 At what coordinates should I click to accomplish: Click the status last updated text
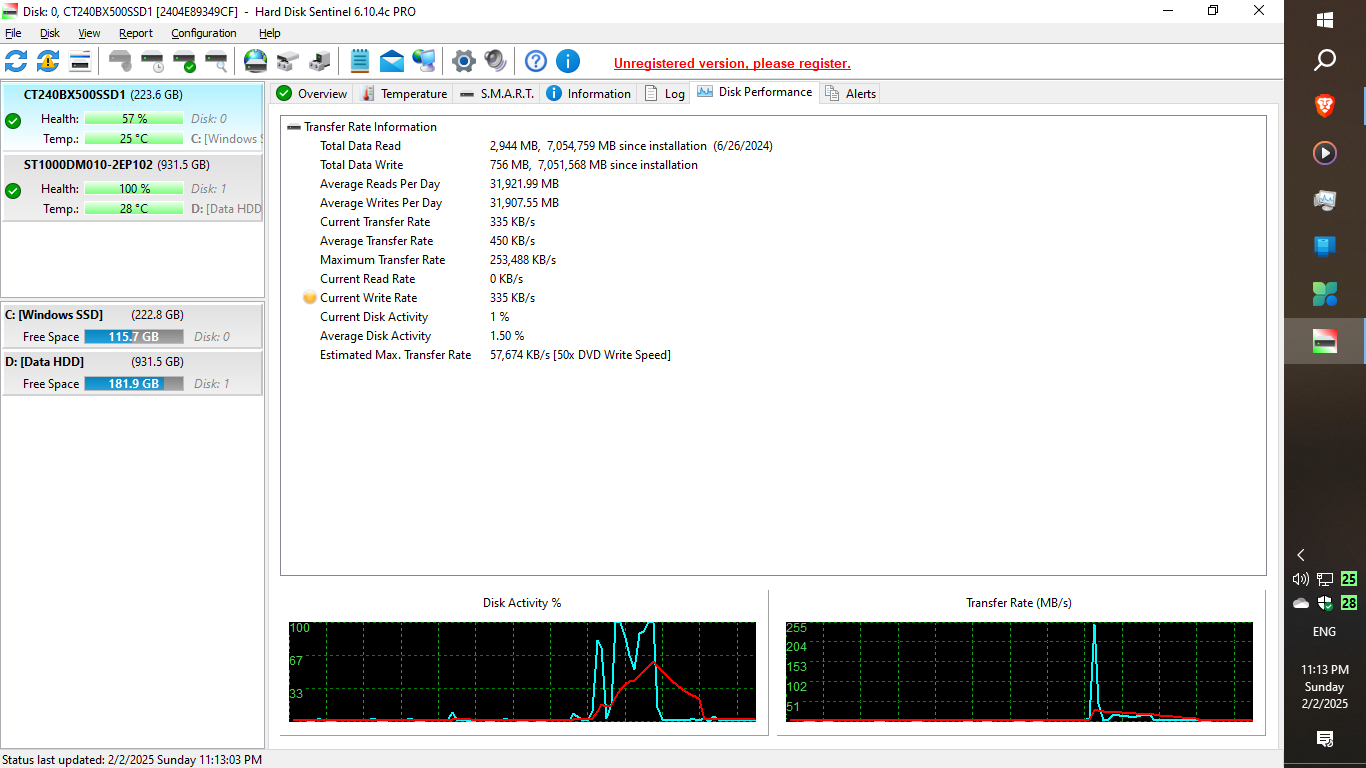[132, 760]
